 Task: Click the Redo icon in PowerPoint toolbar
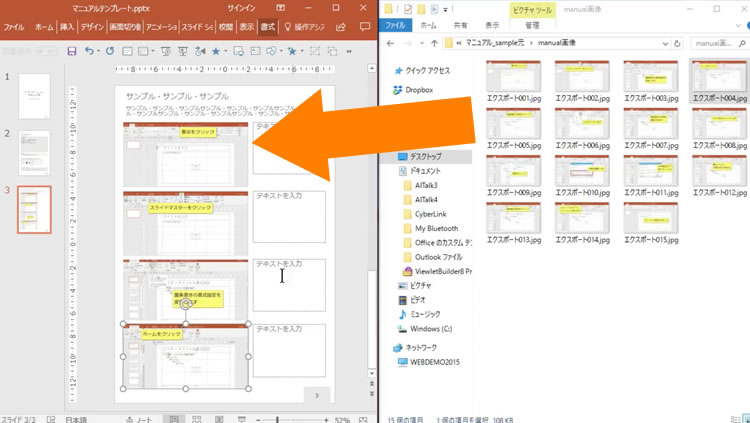[x=109, y=51]
